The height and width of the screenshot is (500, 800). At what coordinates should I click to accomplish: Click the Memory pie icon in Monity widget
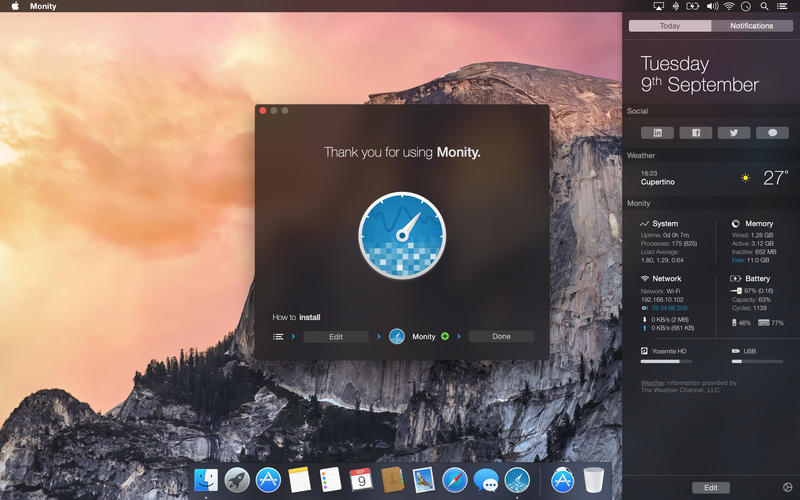(x=736, y=223)
